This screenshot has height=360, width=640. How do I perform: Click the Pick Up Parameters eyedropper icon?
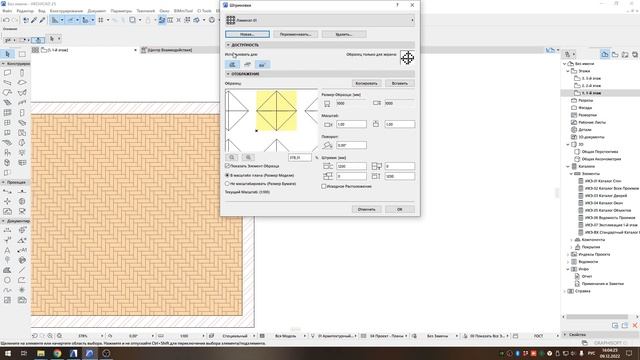pyautogui.click(x=34, y=20)
